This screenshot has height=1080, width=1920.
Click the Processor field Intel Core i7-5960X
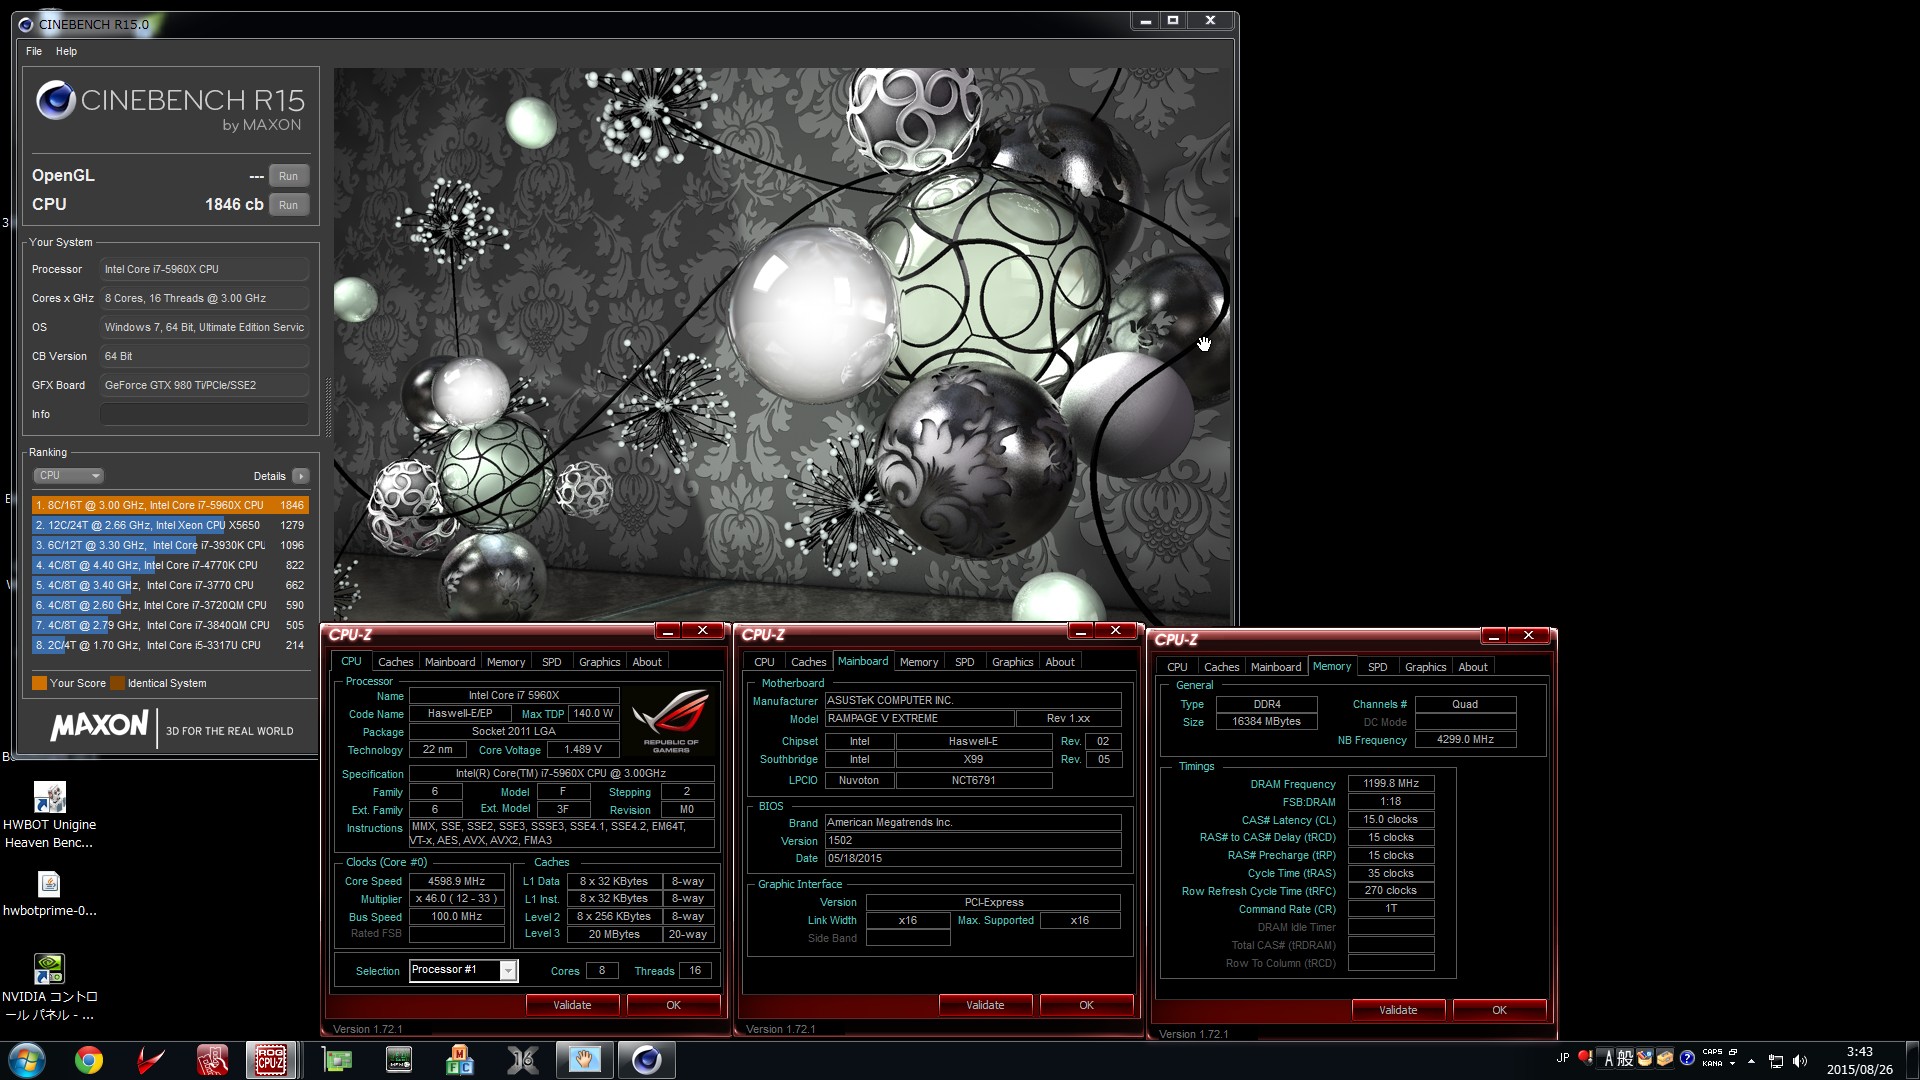pos(204,269)
